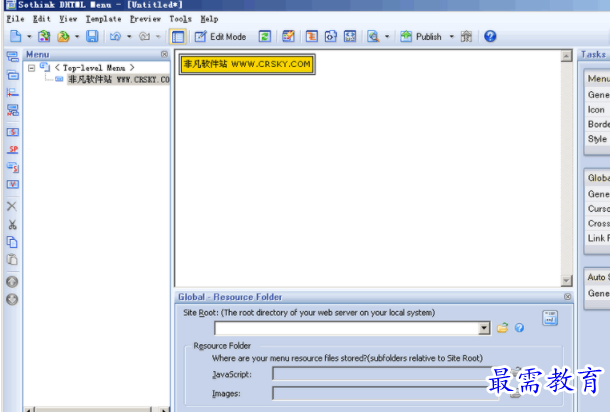The height and width of the screenshot is (412, 610).
Task: Open the Help menu
Action: (209, 19)
